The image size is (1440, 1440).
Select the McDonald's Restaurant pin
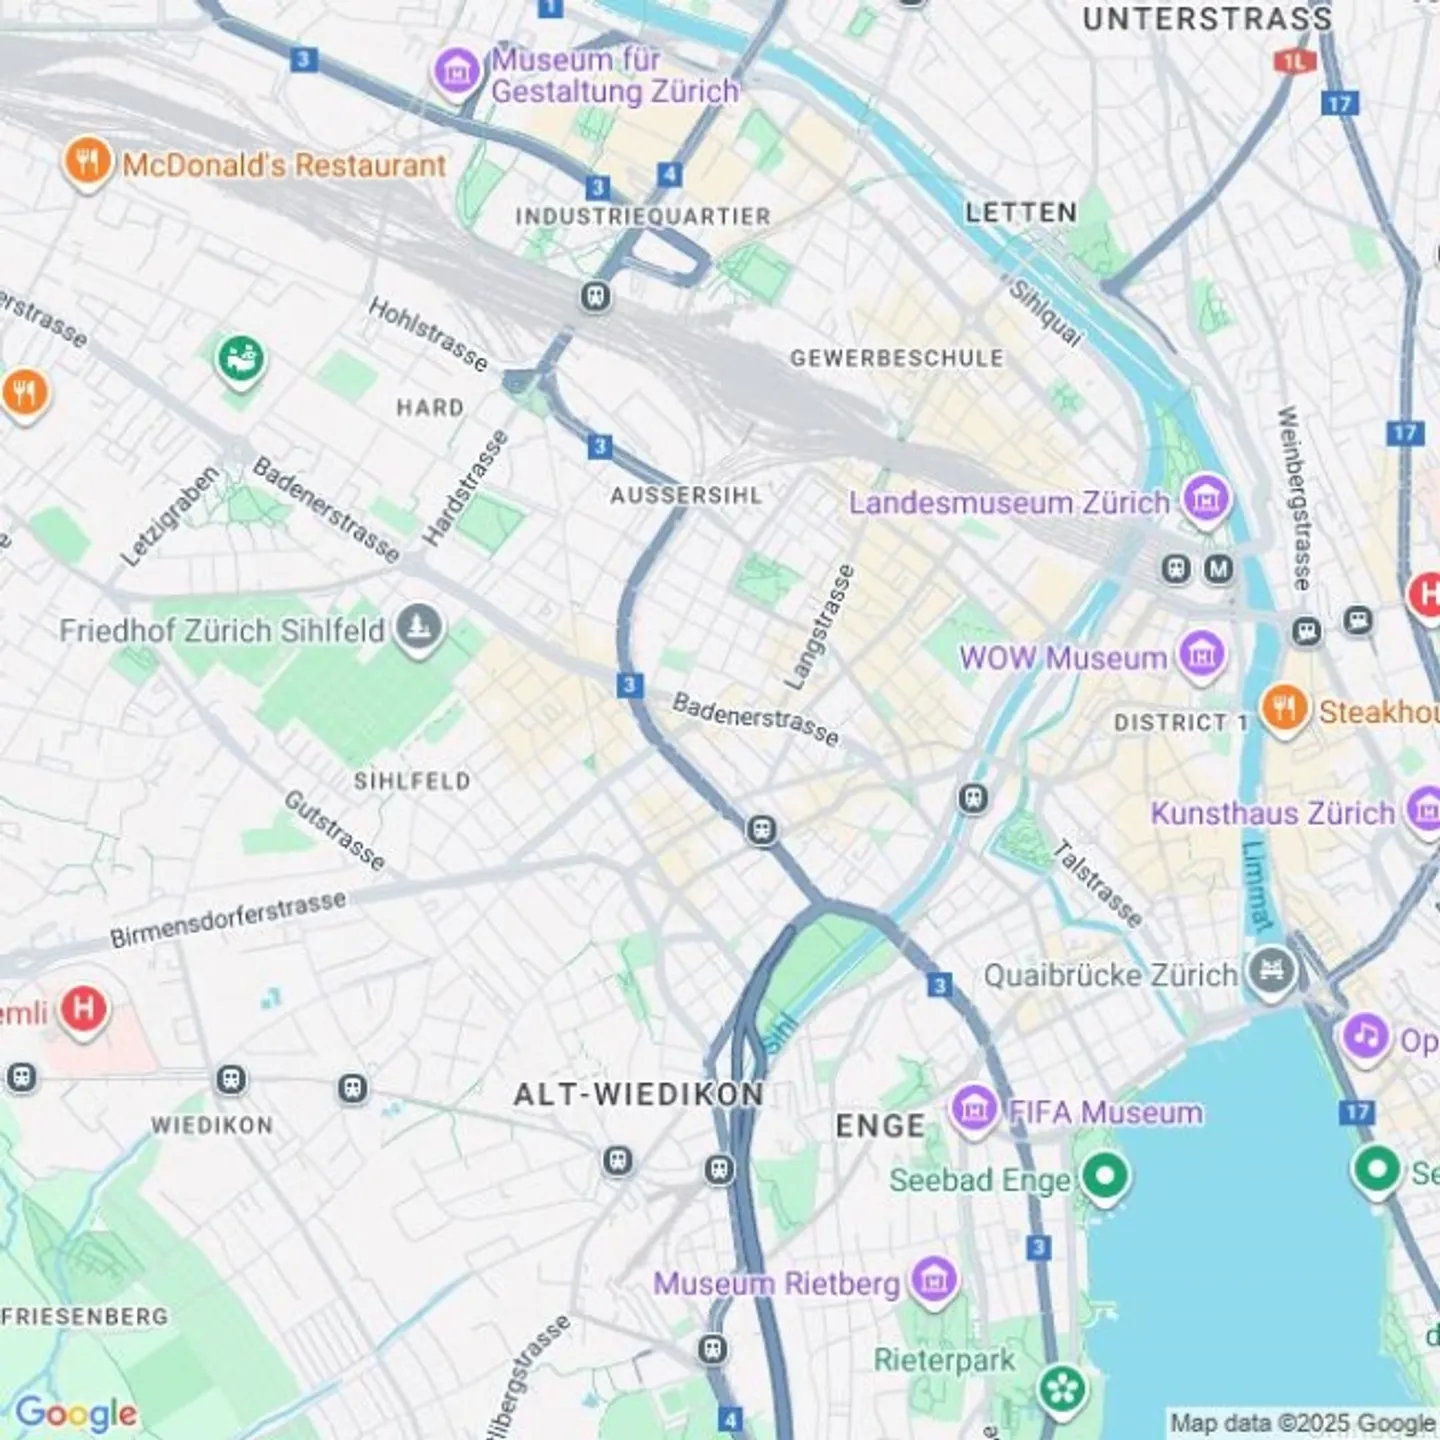click(x=87, y=162)
